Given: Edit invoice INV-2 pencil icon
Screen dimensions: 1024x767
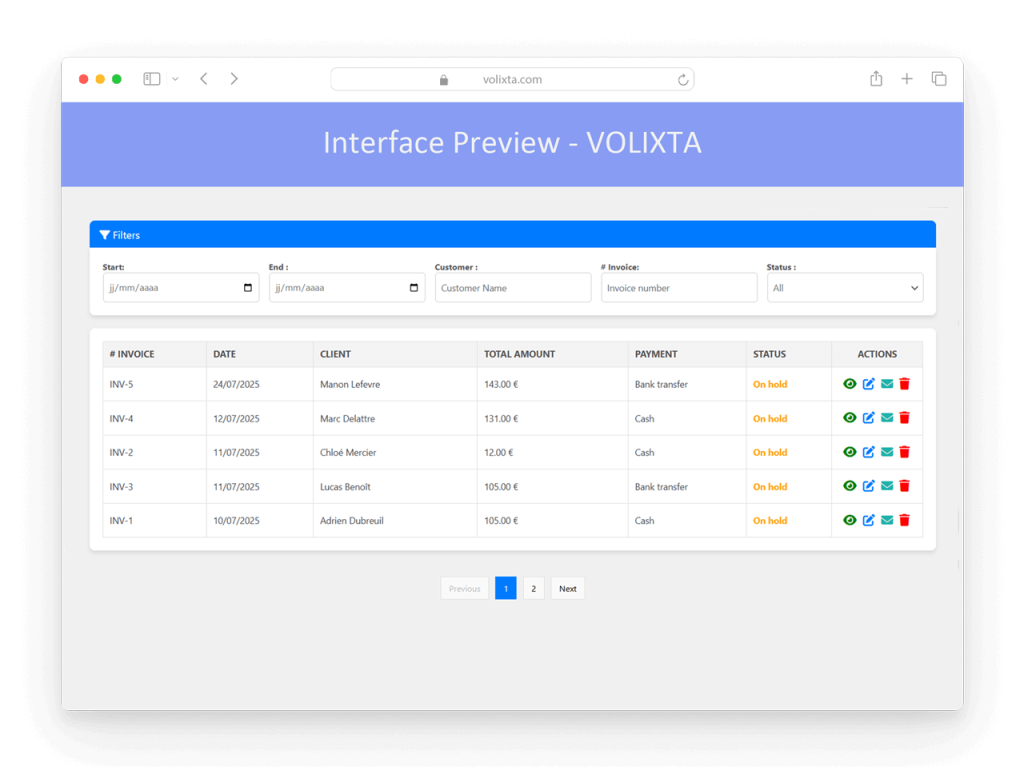Looking at the screenshot, I should coord(869,452).
